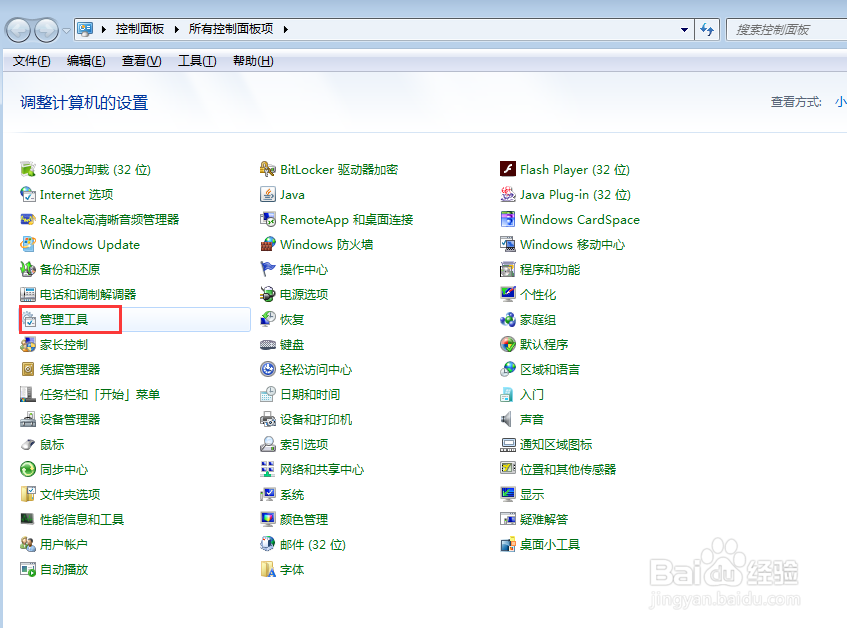The width and height of the screenshot is (847, 628).
Task: Open the 凭据管理器 icon
Action: point(28,369)
